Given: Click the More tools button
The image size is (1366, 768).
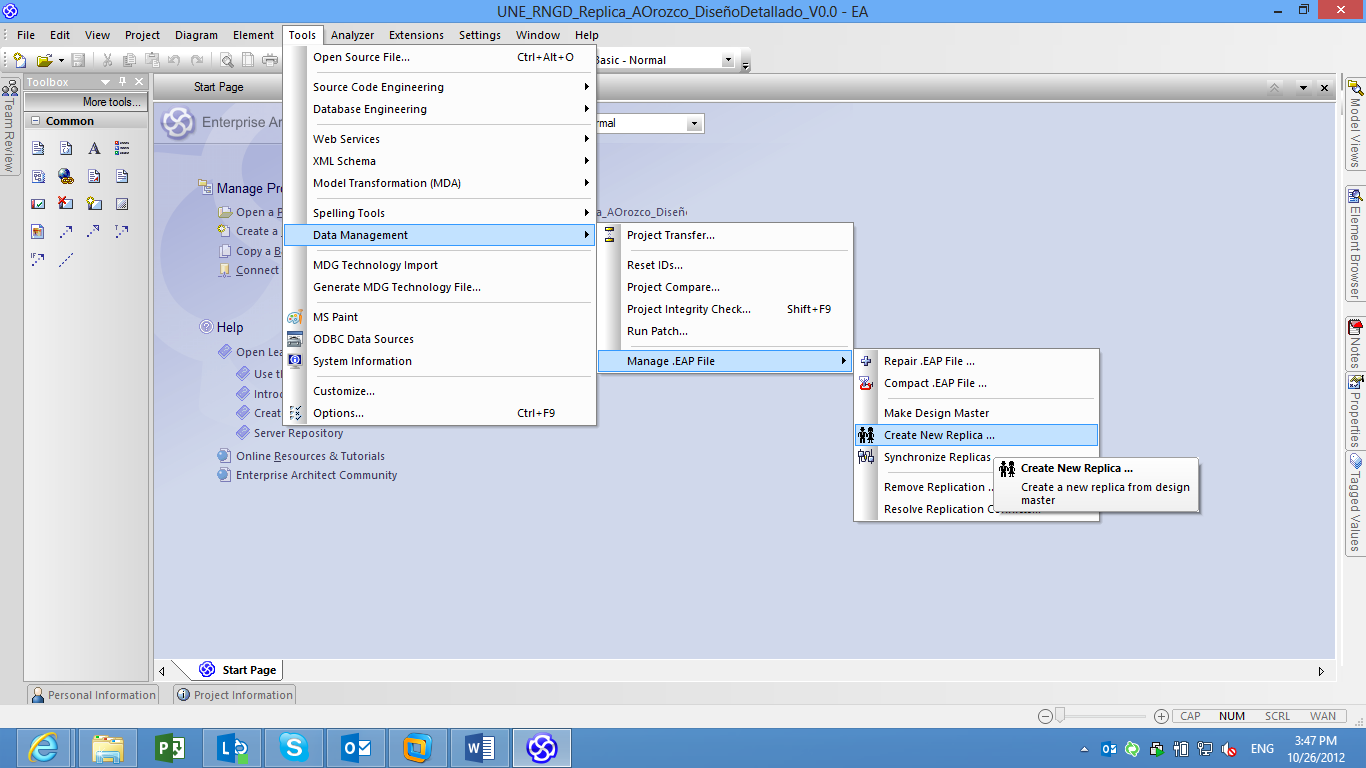Looking at the screenshot, I should tap(86, 102).
